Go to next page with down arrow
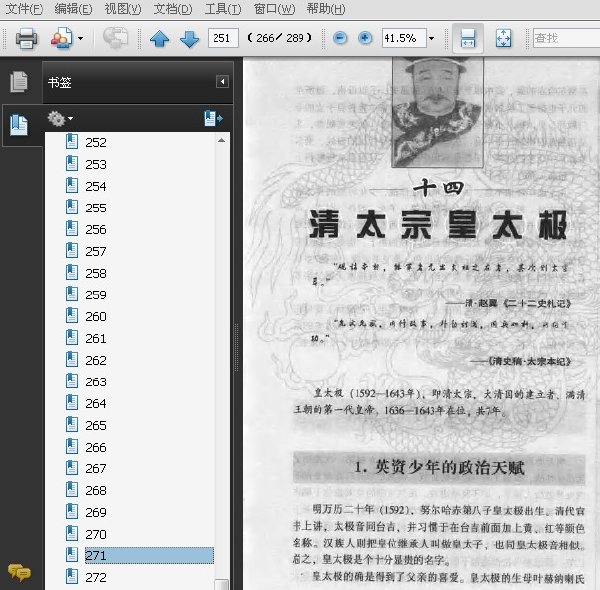 (189, 39)
